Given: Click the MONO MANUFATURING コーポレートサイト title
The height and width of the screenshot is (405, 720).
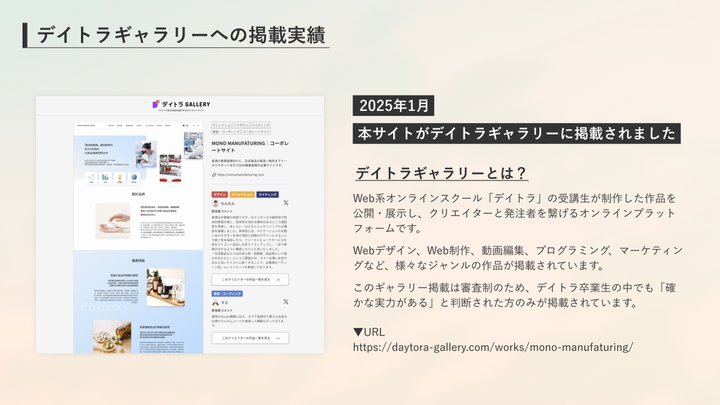Looking at the screenshot, I should click(x=250, y=146).
